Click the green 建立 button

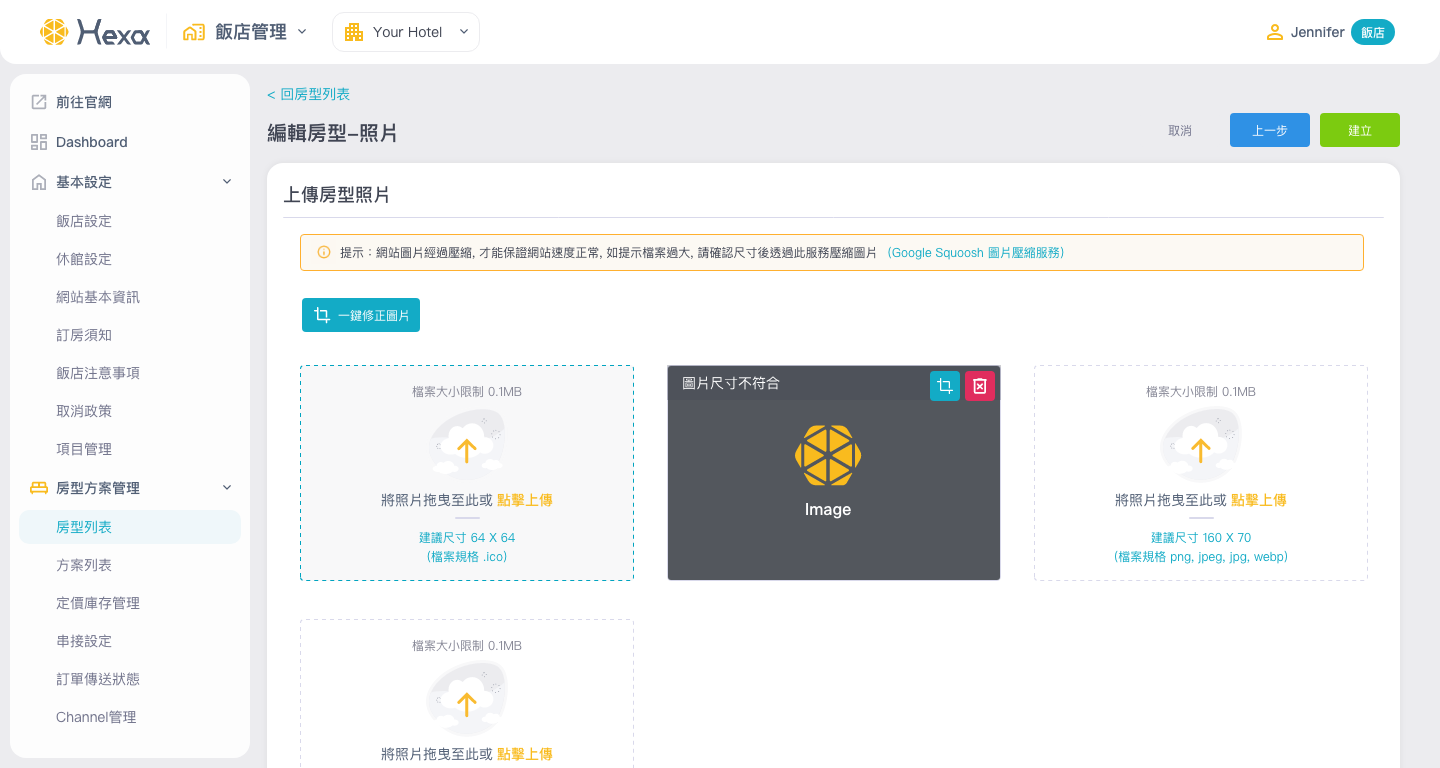point(1359,130)
